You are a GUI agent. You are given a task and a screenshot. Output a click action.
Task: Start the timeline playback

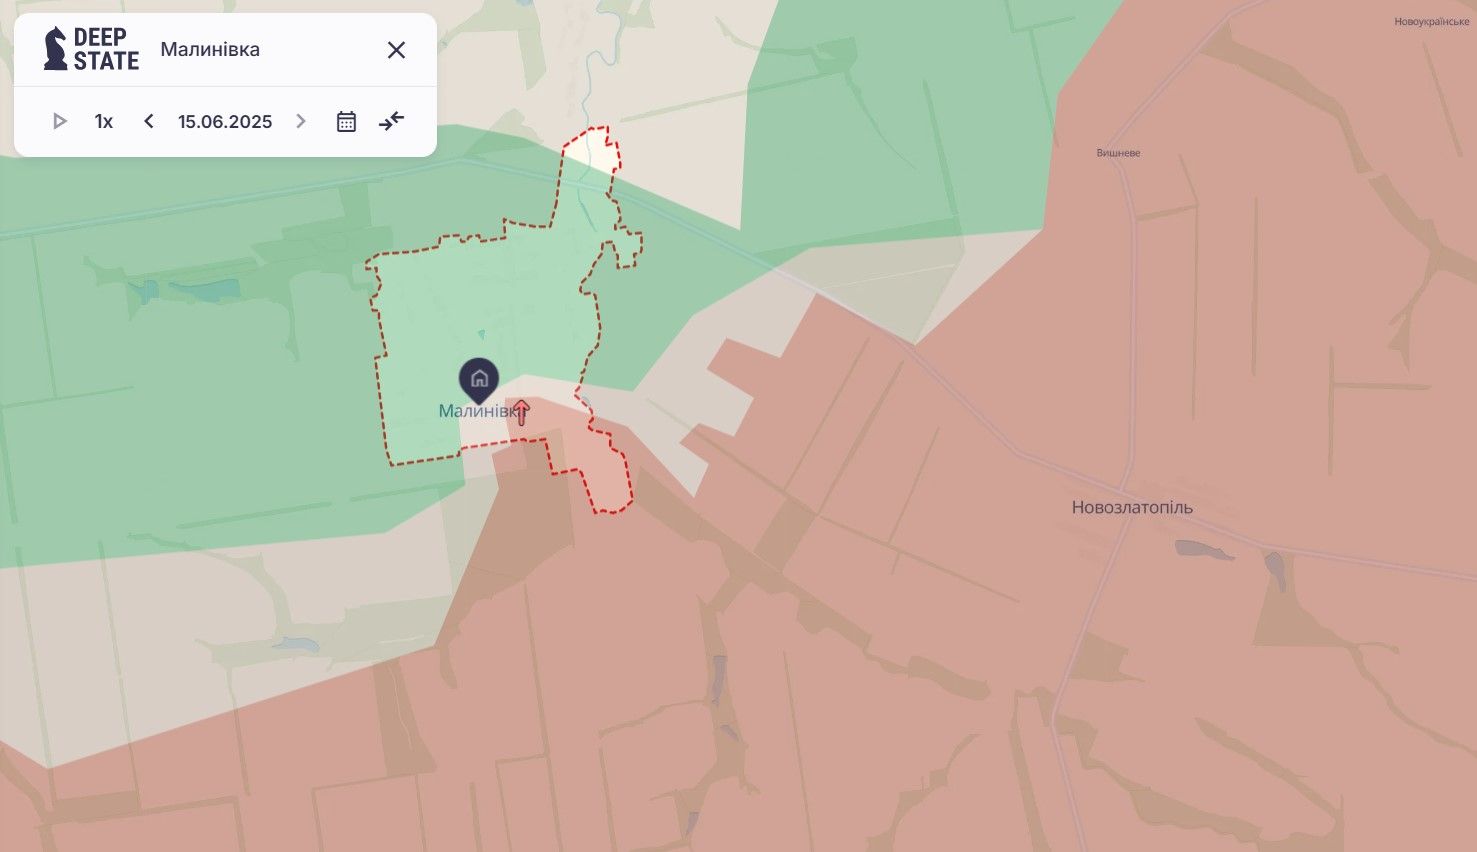(x=59, y=121)
